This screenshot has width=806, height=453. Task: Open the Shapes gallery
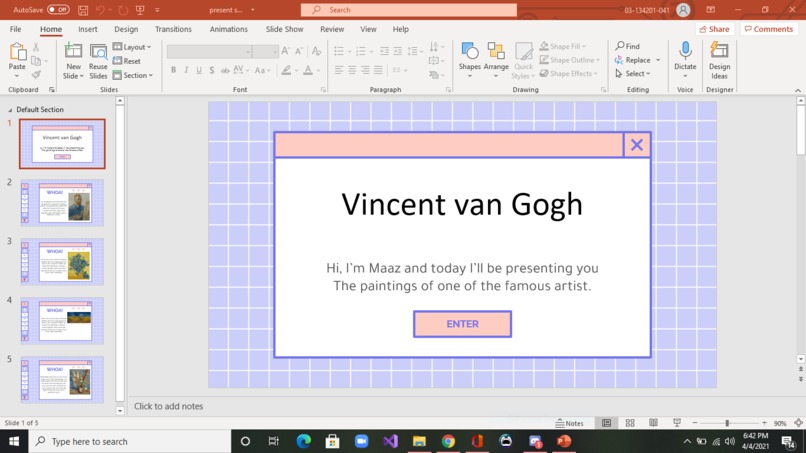[470, 61]
